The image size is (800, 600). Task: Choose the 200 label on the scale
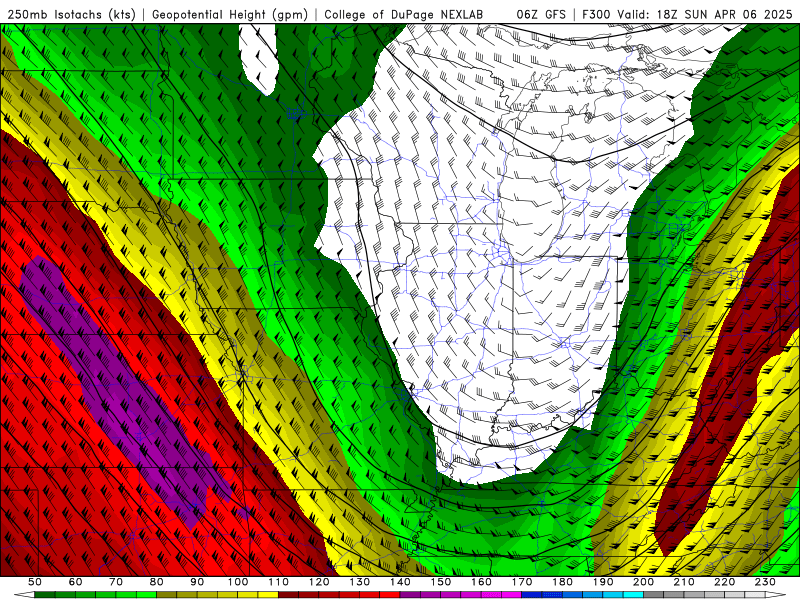(643, 582)
